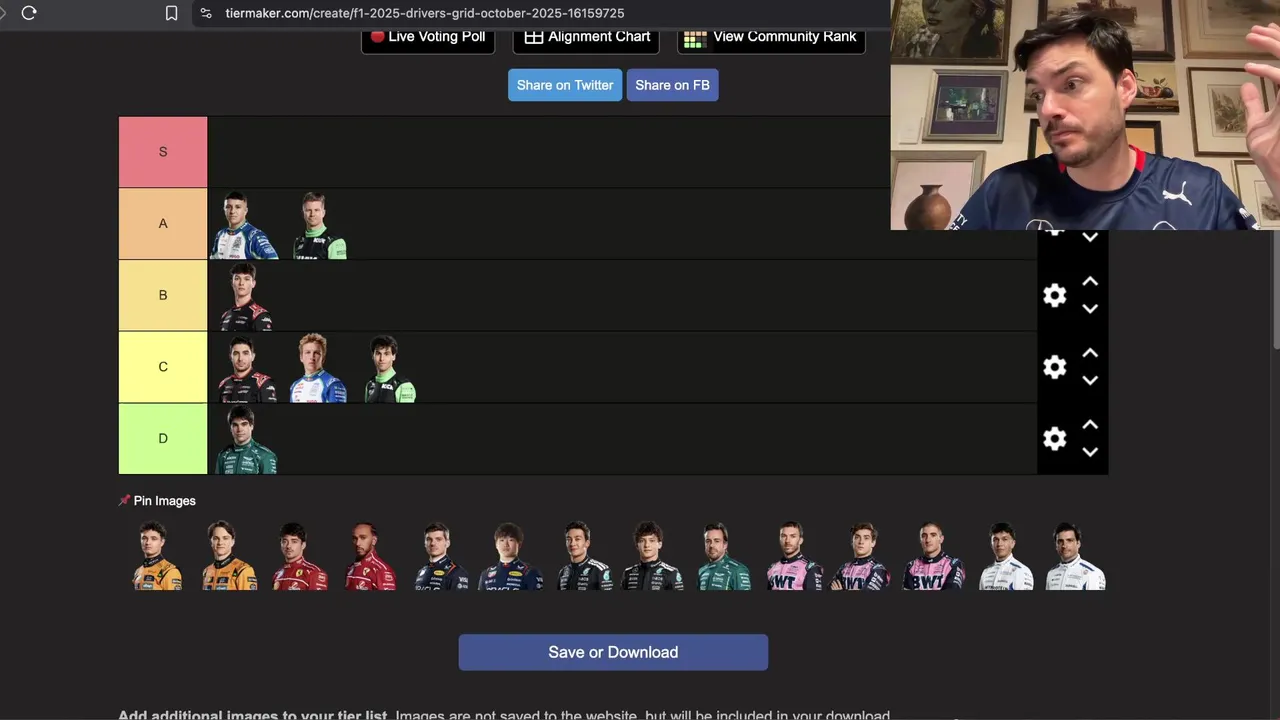The image size is (1280, 720).
Task: Open the Live Voting Poll button
Action: (x=428, y=38)
